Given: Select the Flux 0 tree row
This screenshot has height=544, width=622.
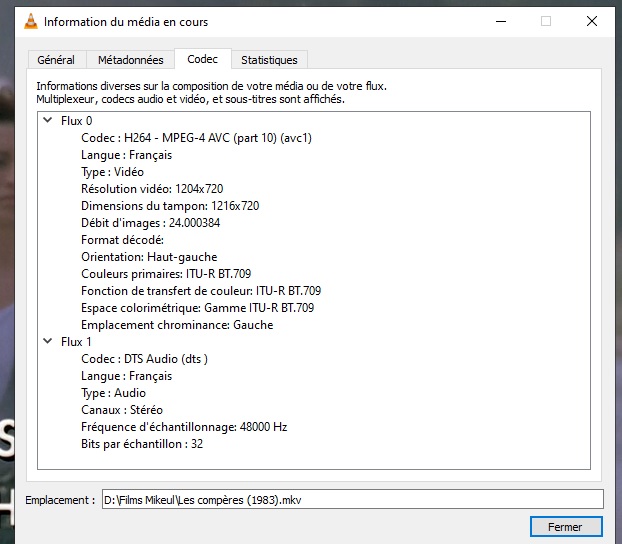Looking at the screenshot, I should [77, 121].
